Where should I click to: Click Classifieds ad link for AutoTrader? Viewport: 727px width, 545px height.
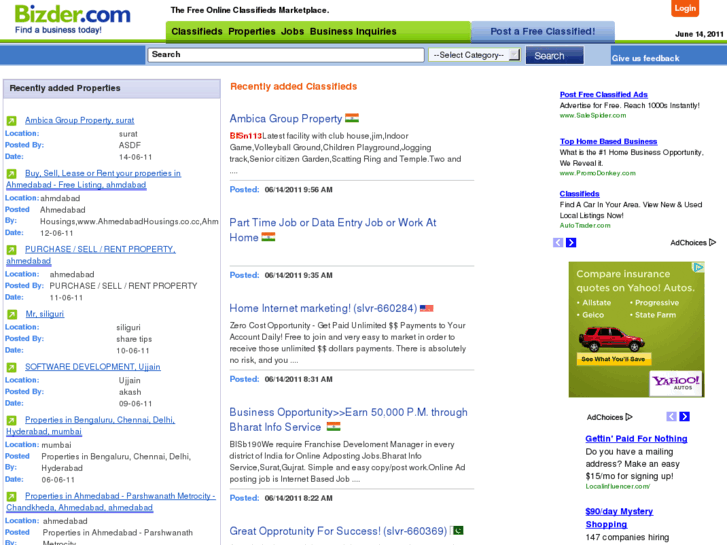pos(580,194)
